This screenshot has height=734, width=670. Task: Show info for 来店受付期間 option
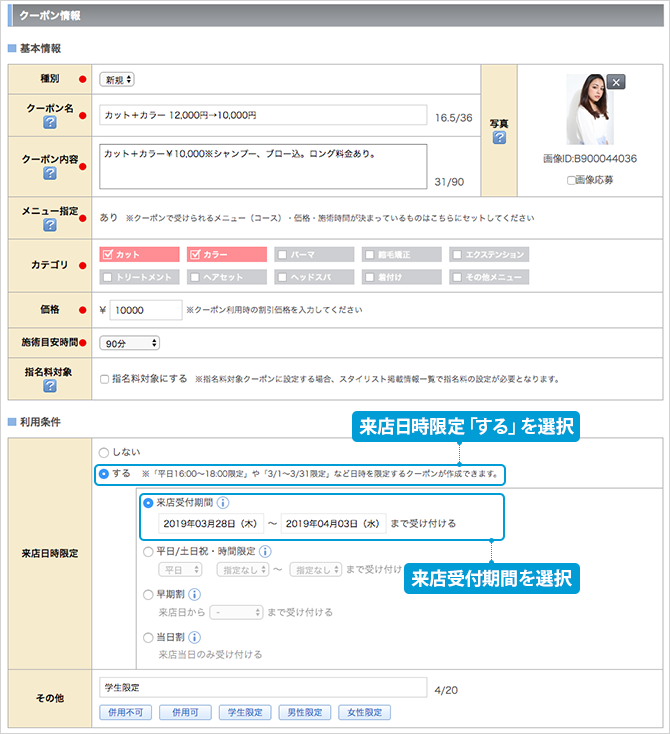pyautogui.click(x=223, y=503)
